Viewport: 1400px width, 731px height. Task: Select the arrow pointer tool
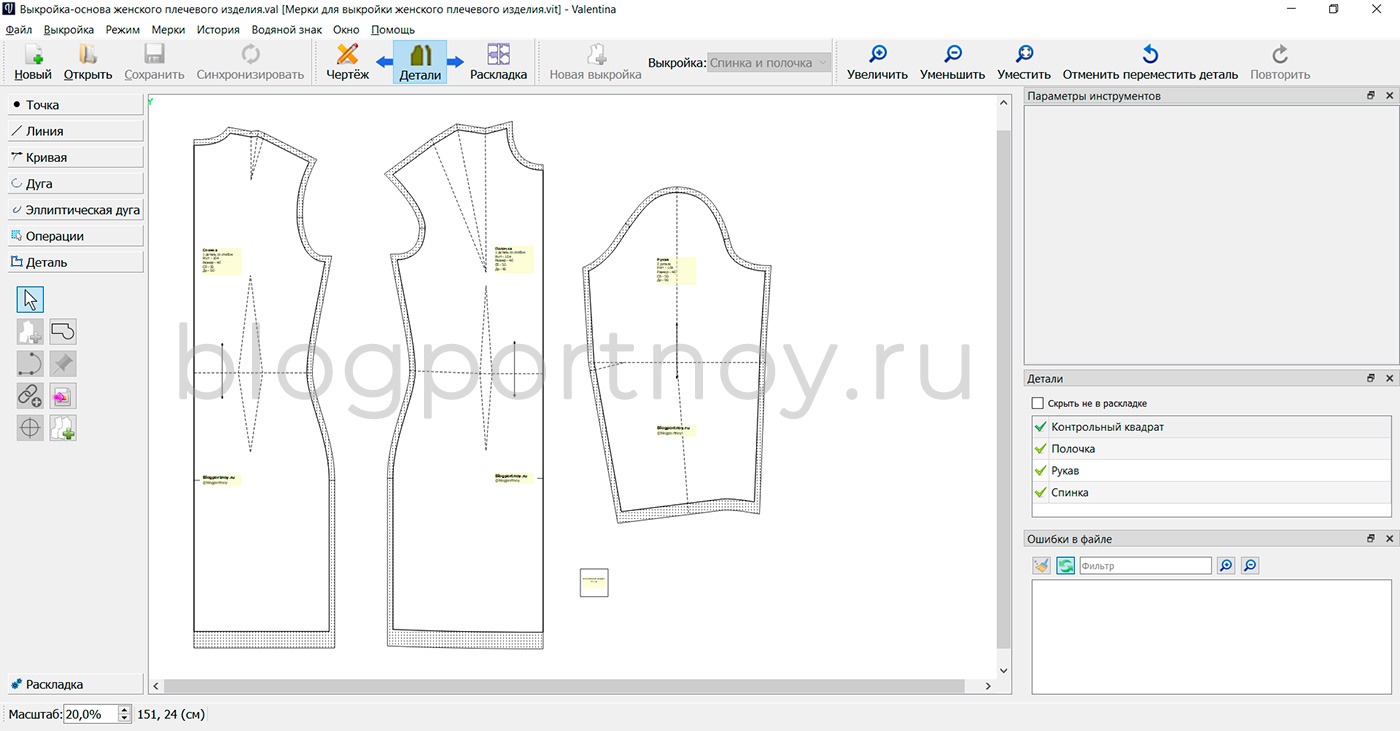tap(30, 299)
